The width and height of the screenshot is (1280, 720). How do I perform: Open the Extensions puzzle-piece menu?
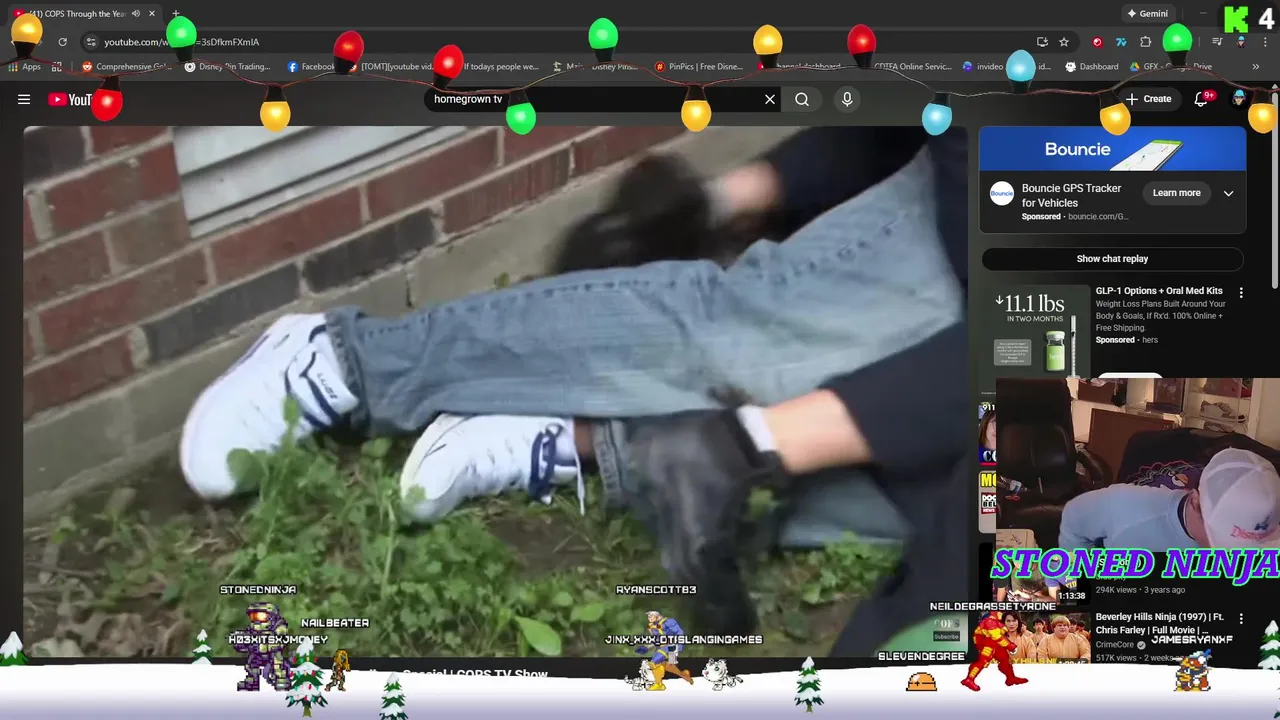click(x=1146, y=42)
